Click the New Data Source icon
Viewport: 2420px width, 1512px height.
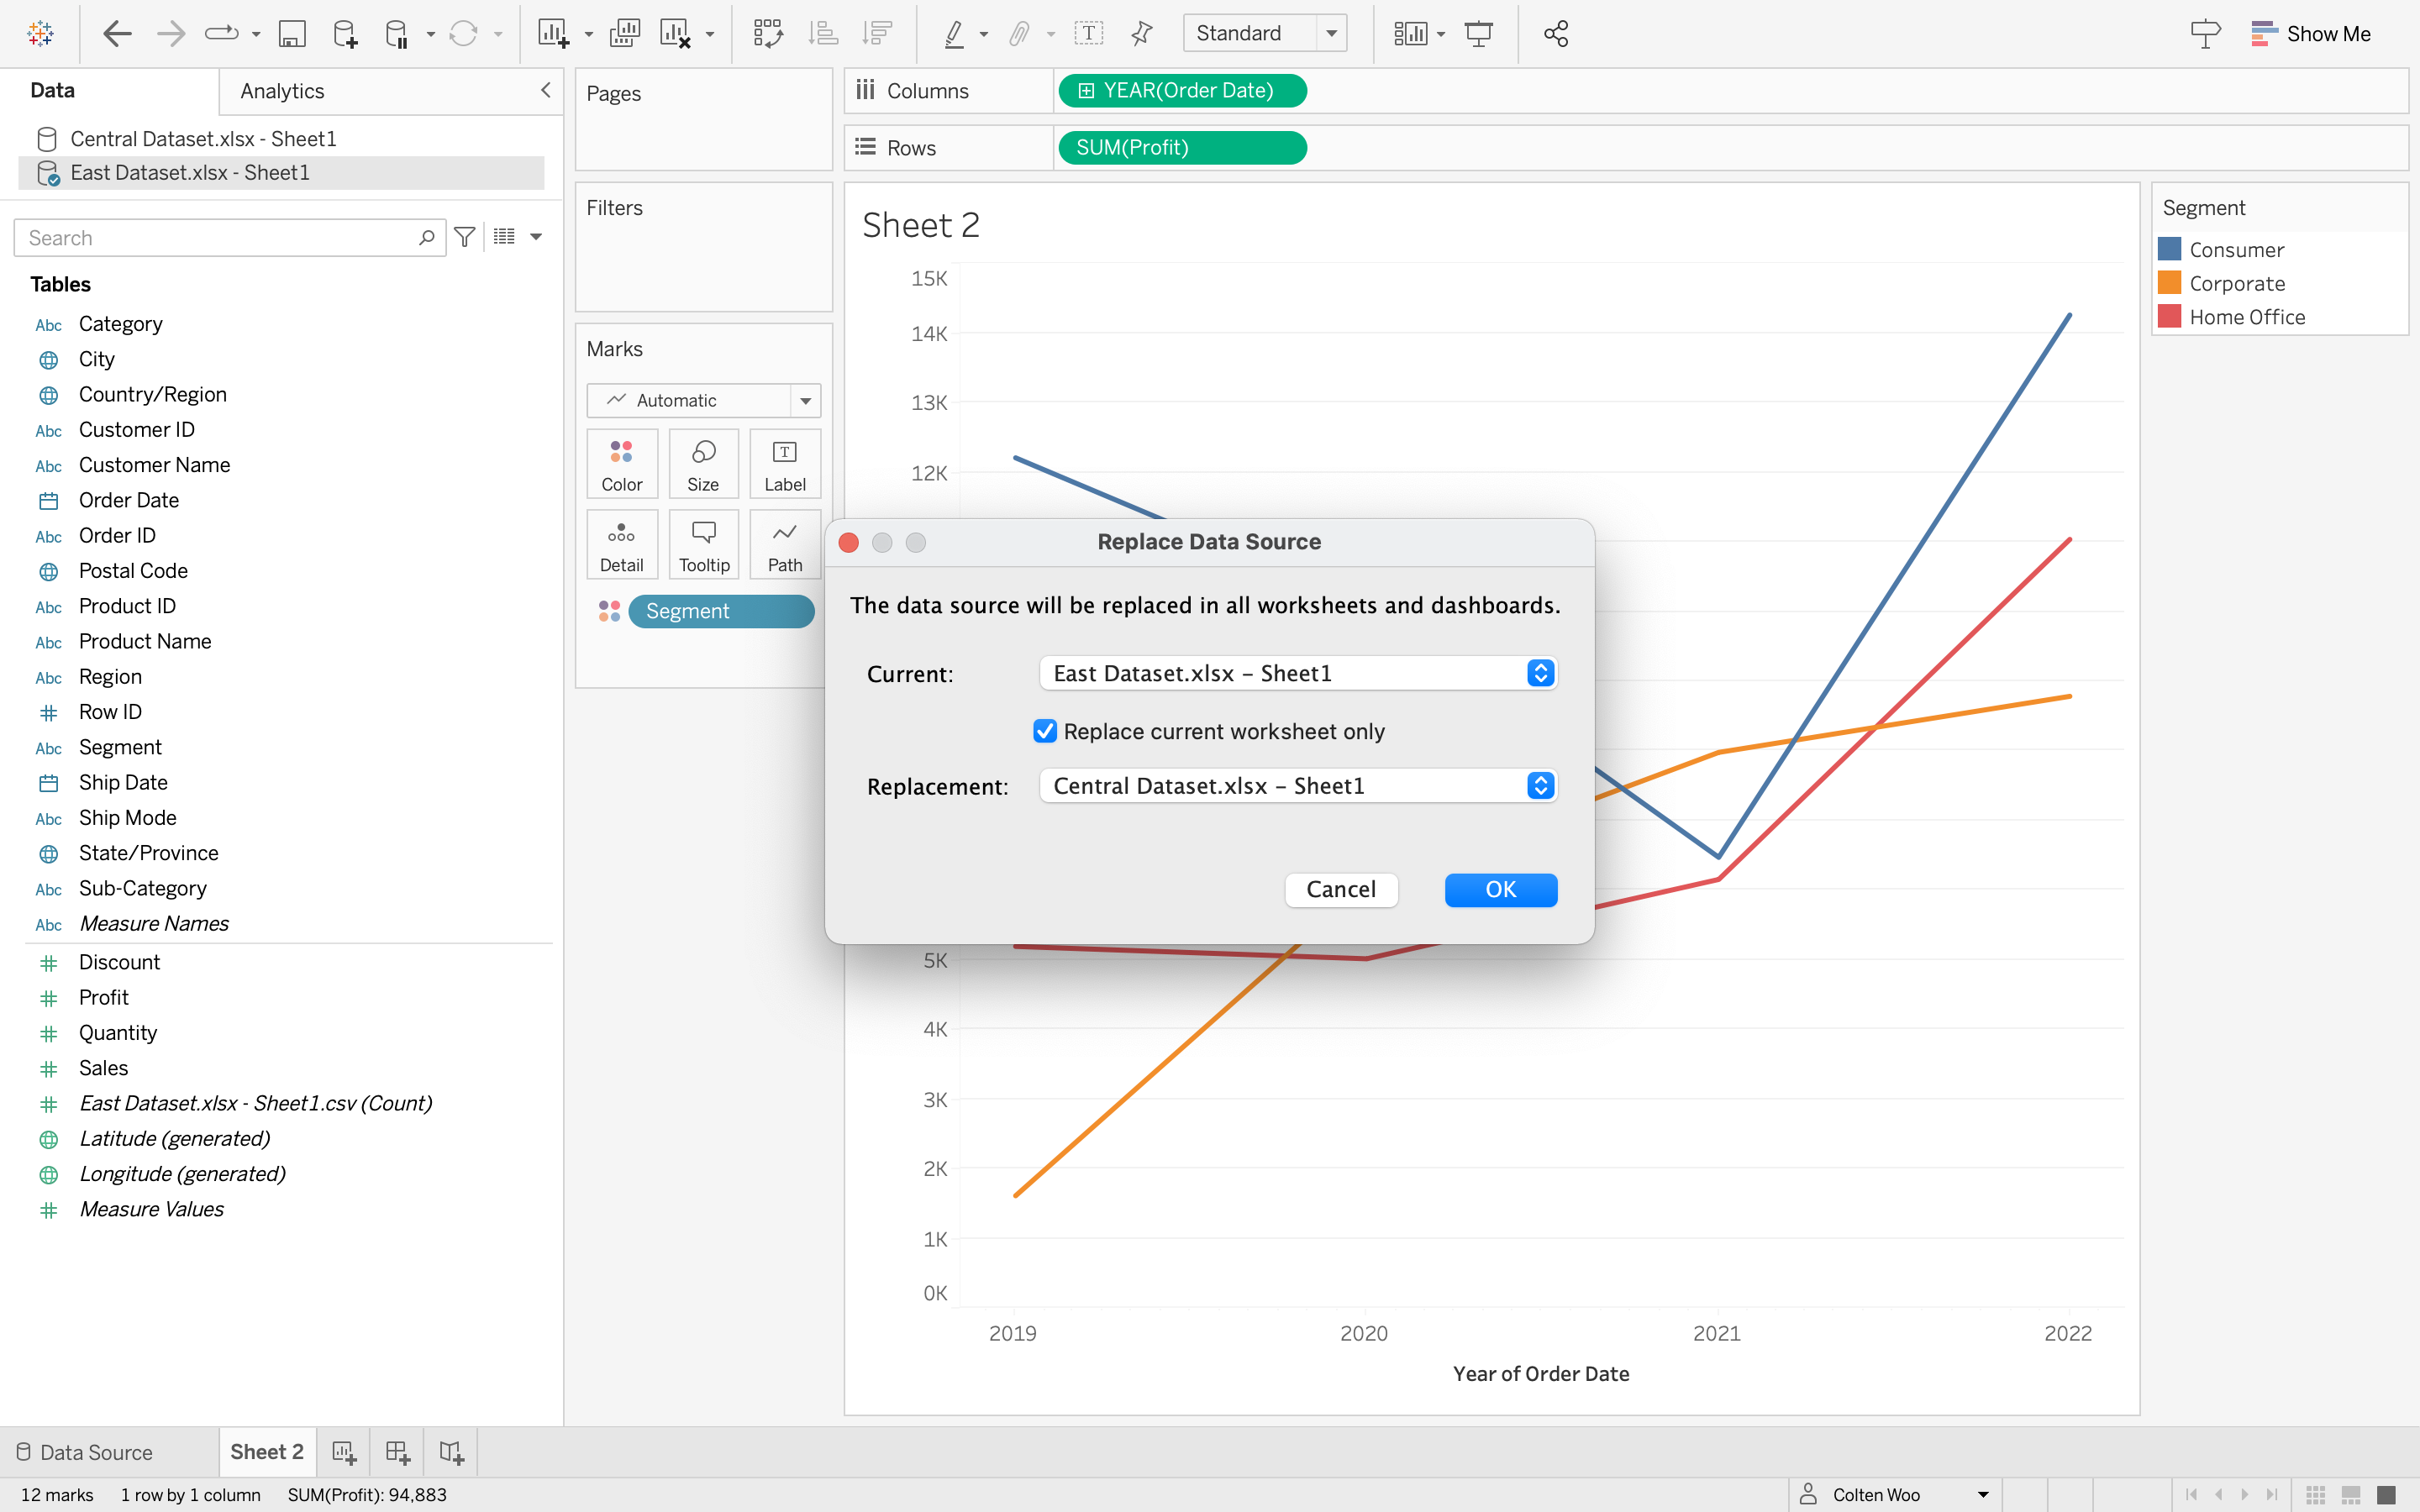(x=344, y=34)
